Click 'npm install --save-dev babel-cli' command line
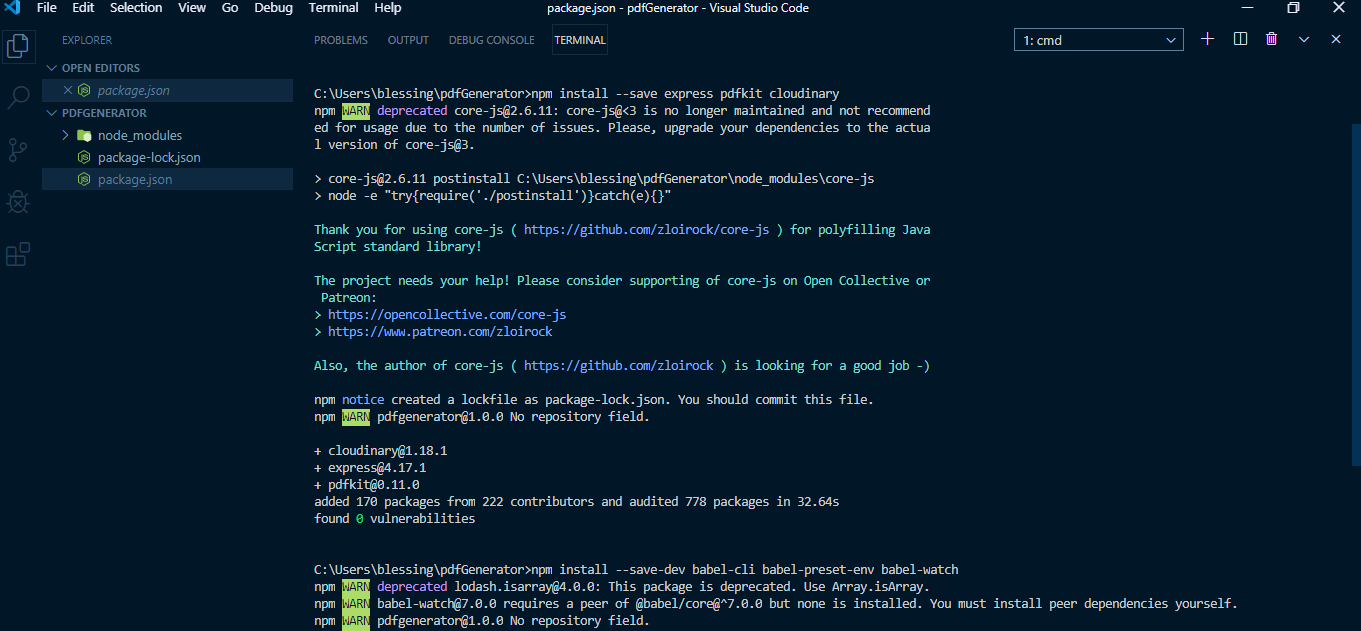Image resolution: width=1361 pixels, height=631 pixels. pos(636,569)
